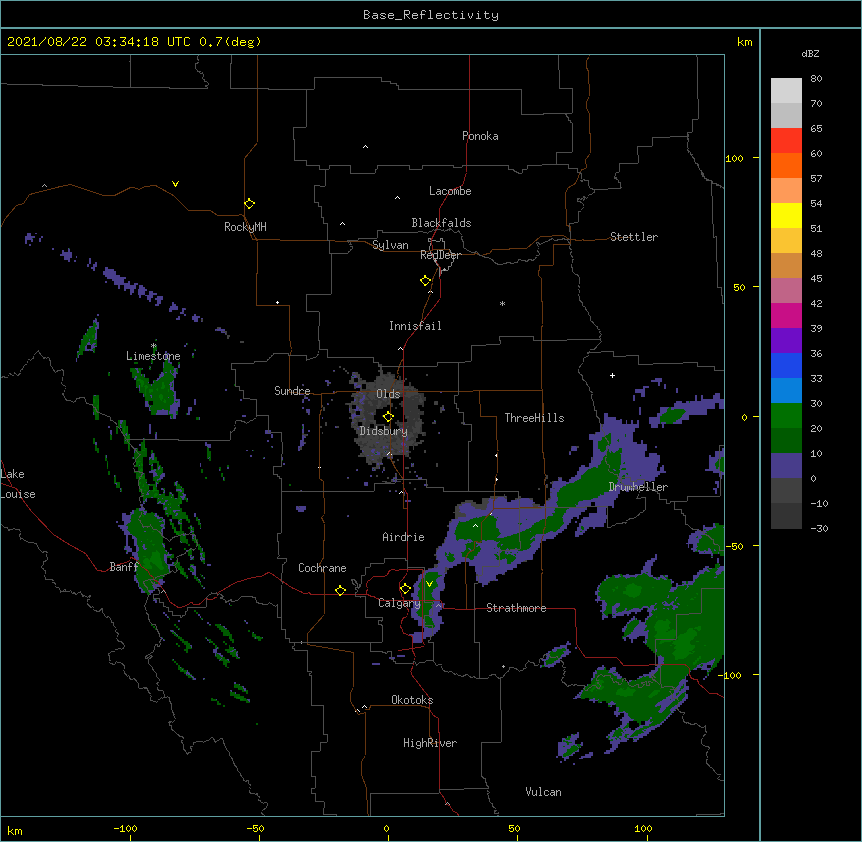Image resolution: width=862 pixels, height=842 pixels.
Task: Click the yellow diamond marker below Cochrane
Action: point(340,590)
